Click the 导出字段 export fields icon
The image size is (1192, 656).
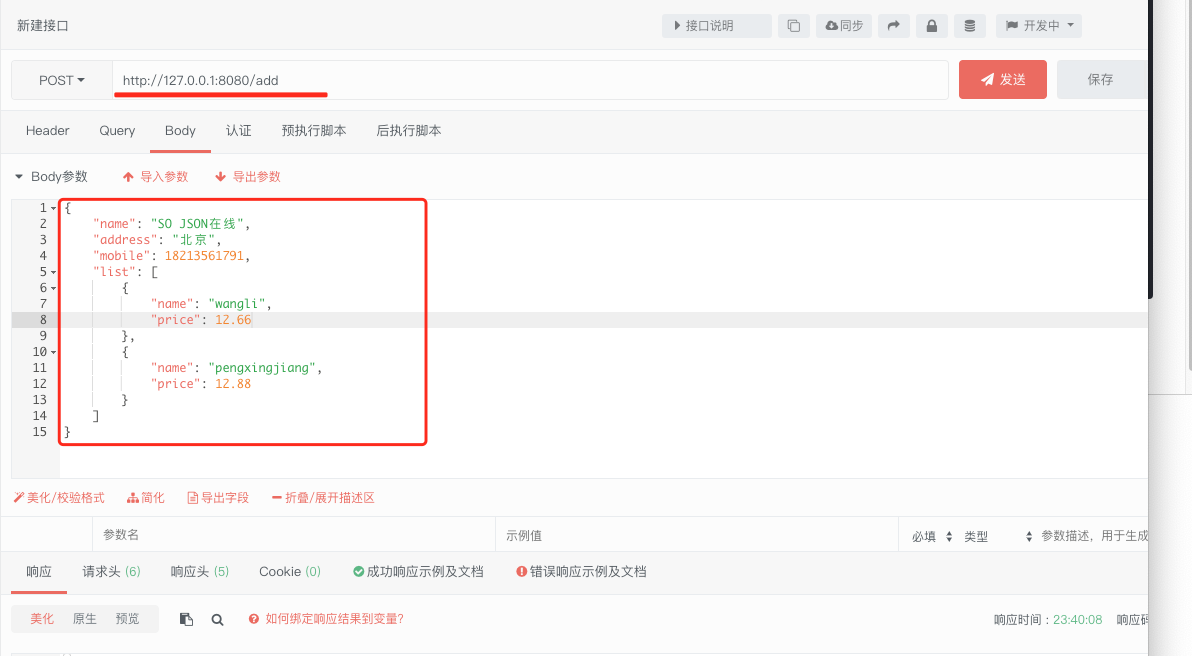217,497
